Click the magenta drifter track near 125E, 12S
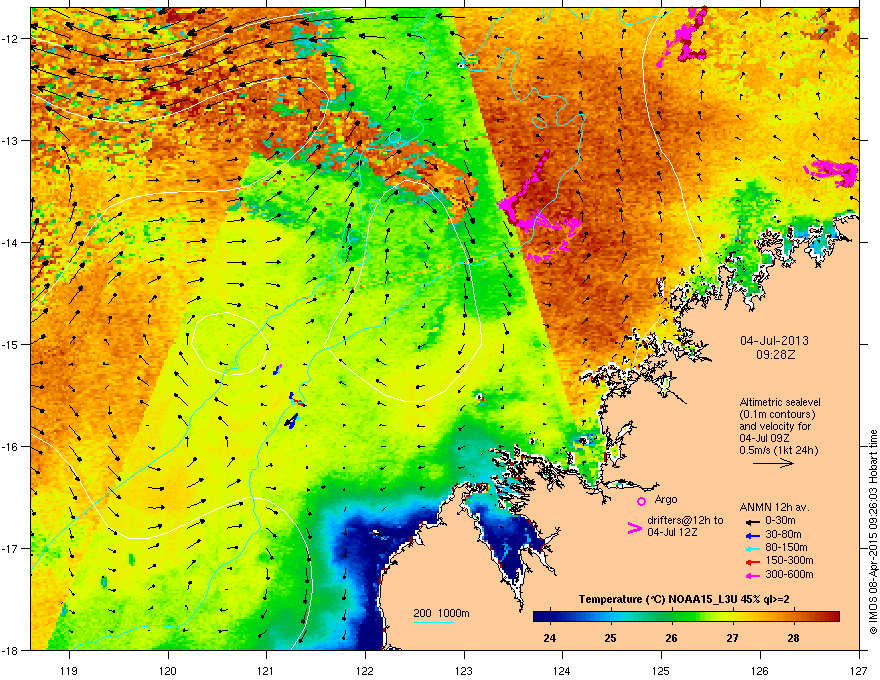 684,39
